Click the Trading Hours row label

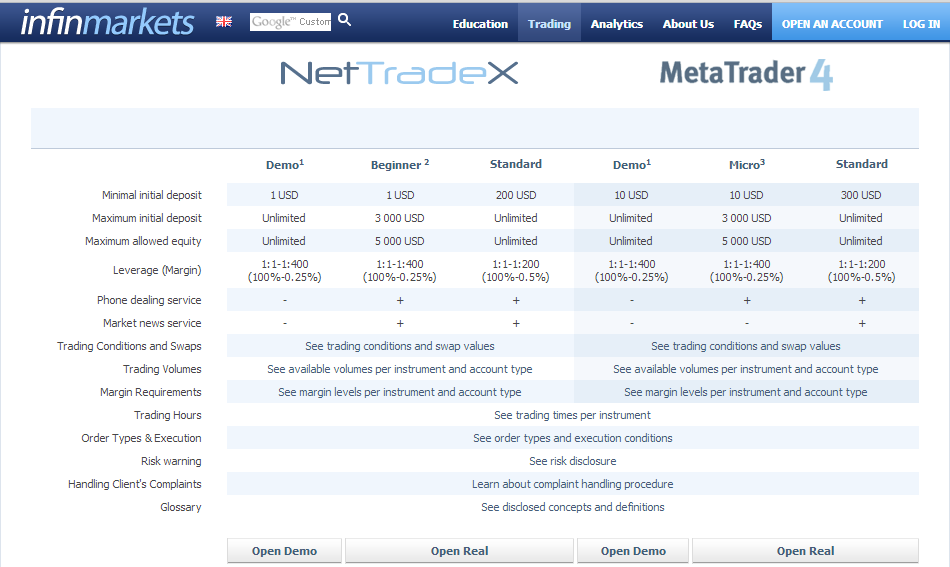pyautogui.click(x=167, y=415)
